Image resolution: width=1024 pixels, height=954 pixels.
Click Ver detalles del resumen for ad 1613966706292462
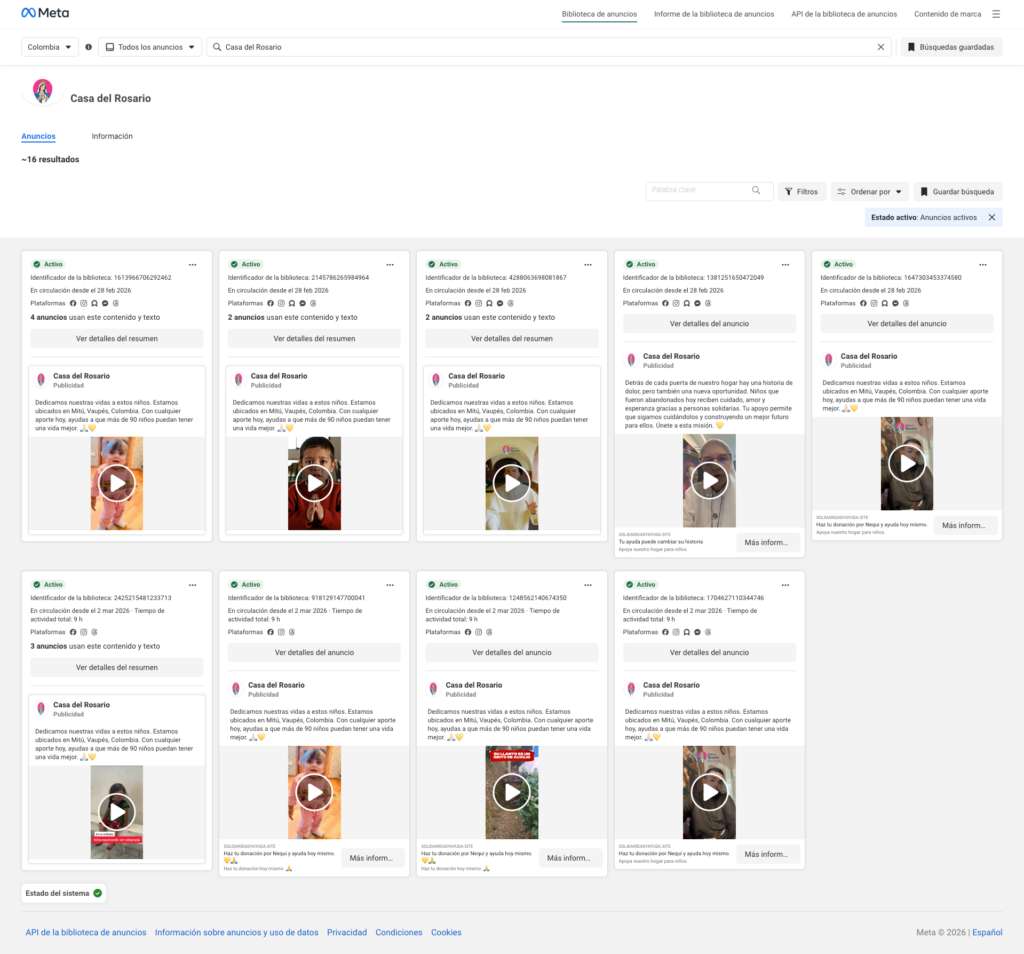(x=117, y=338)
